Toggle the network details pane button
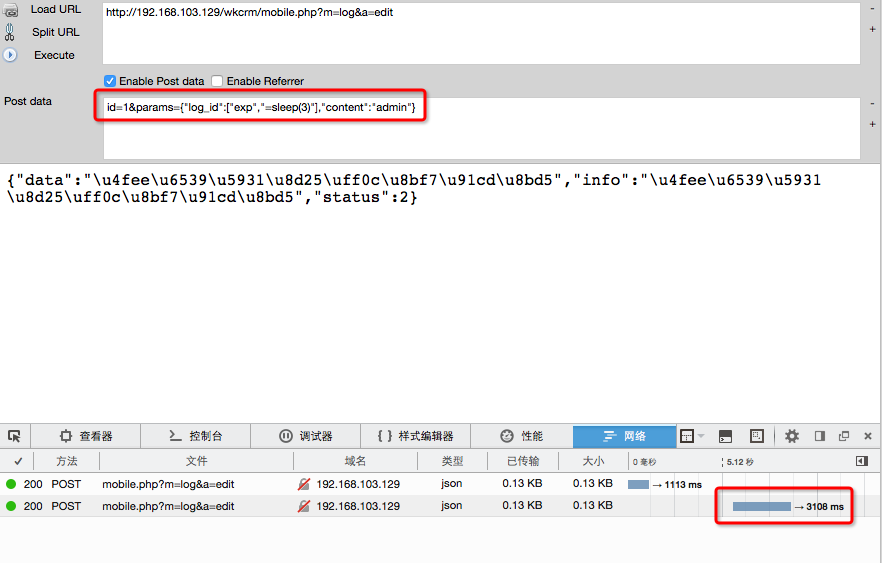The width and height of the screenshot is (882, 563). point(862,461)
